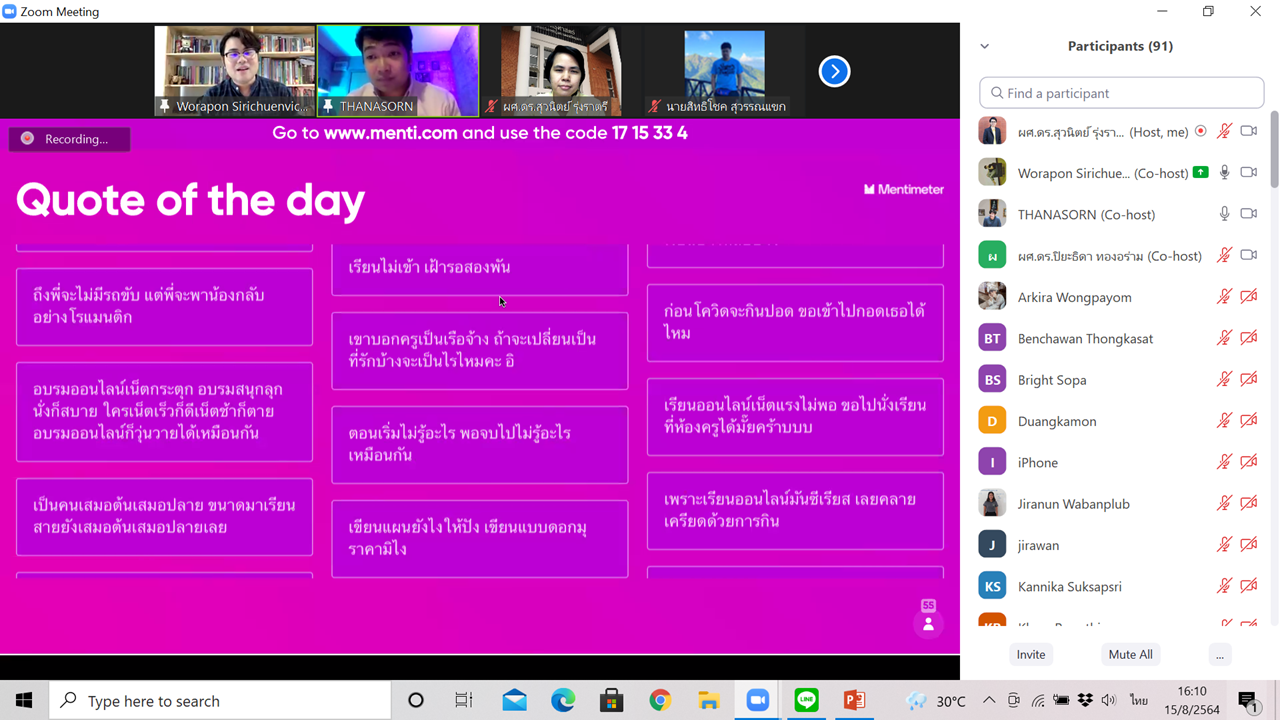Viewport: 1280px width, 720px height.
Task: Open the more options ellipsis button
Action: pos(1218,655)
